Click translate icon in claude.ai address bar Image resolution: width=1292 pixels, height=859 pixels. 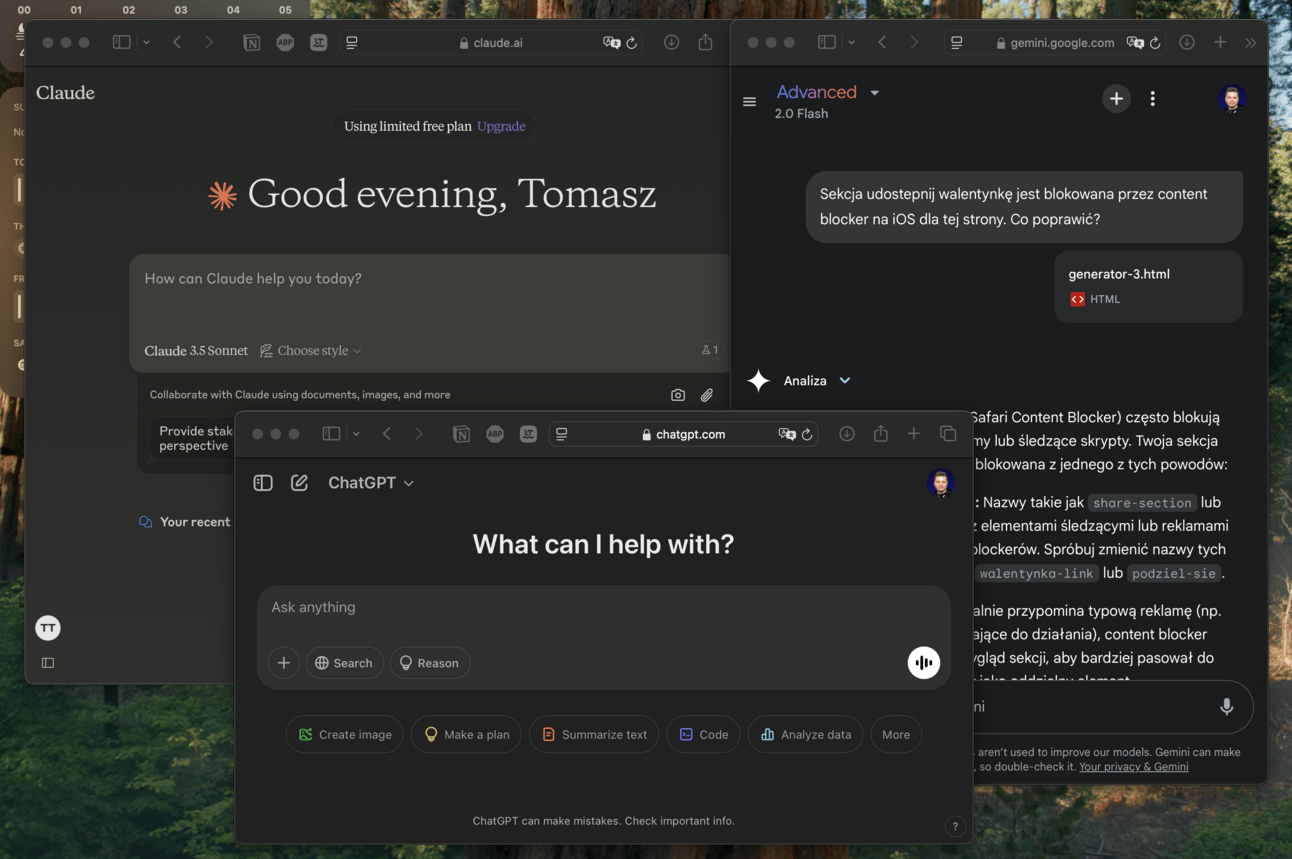[611, 43]
